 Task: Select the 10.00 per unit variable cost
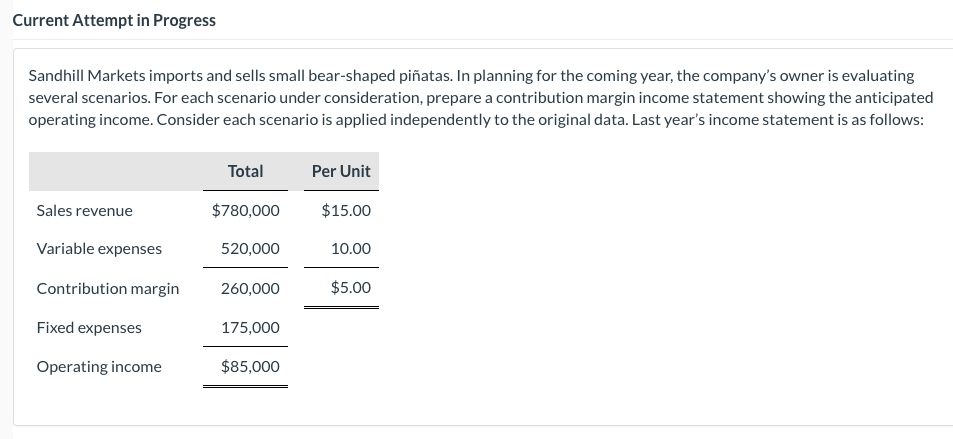[351, 249]
